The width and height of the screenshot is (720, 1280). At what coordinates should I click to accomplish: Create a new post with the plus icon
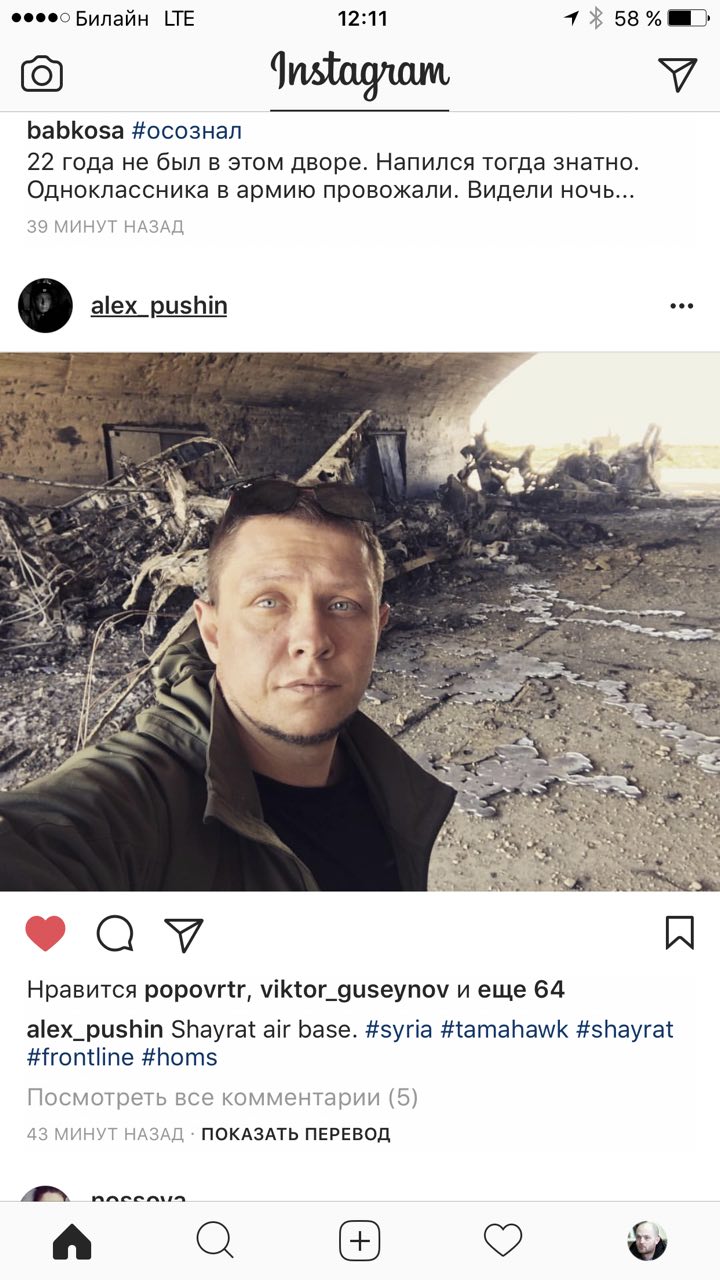[x=360, y=1241]
